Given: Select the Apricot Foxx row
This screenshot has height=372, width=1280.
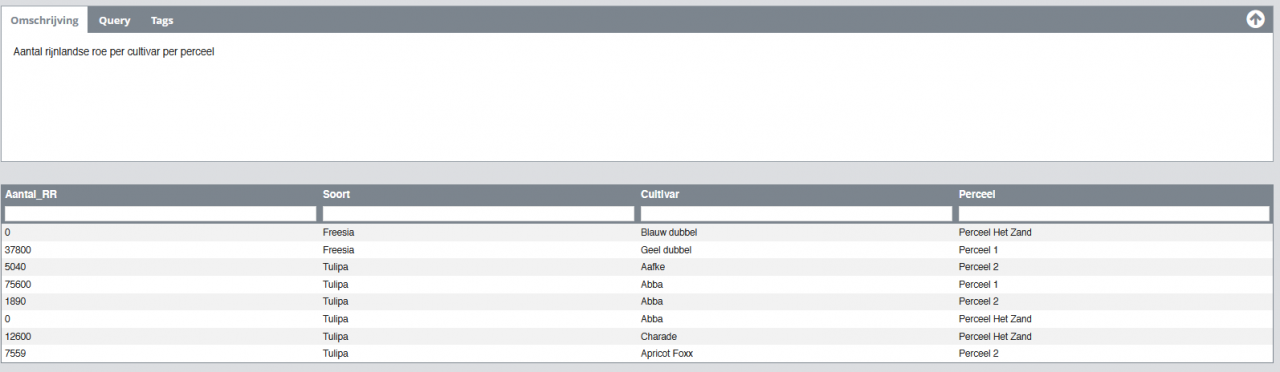Looking at the screenshot, I should click(637, 353).
